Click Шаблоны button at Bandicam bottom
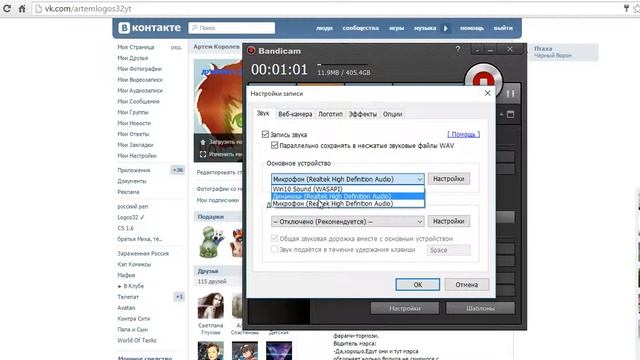This screenshot has width=640, height=360. (x=480, y=308)
